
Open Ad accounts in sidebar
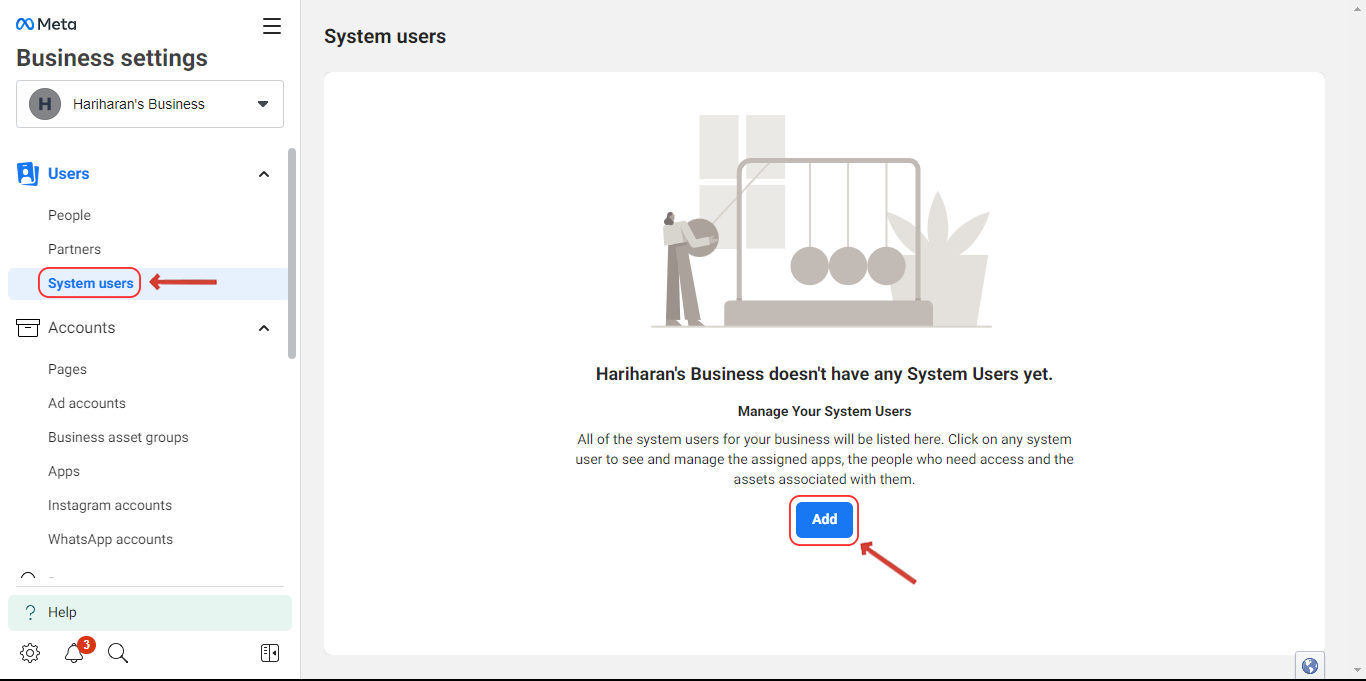pos(87,403)
